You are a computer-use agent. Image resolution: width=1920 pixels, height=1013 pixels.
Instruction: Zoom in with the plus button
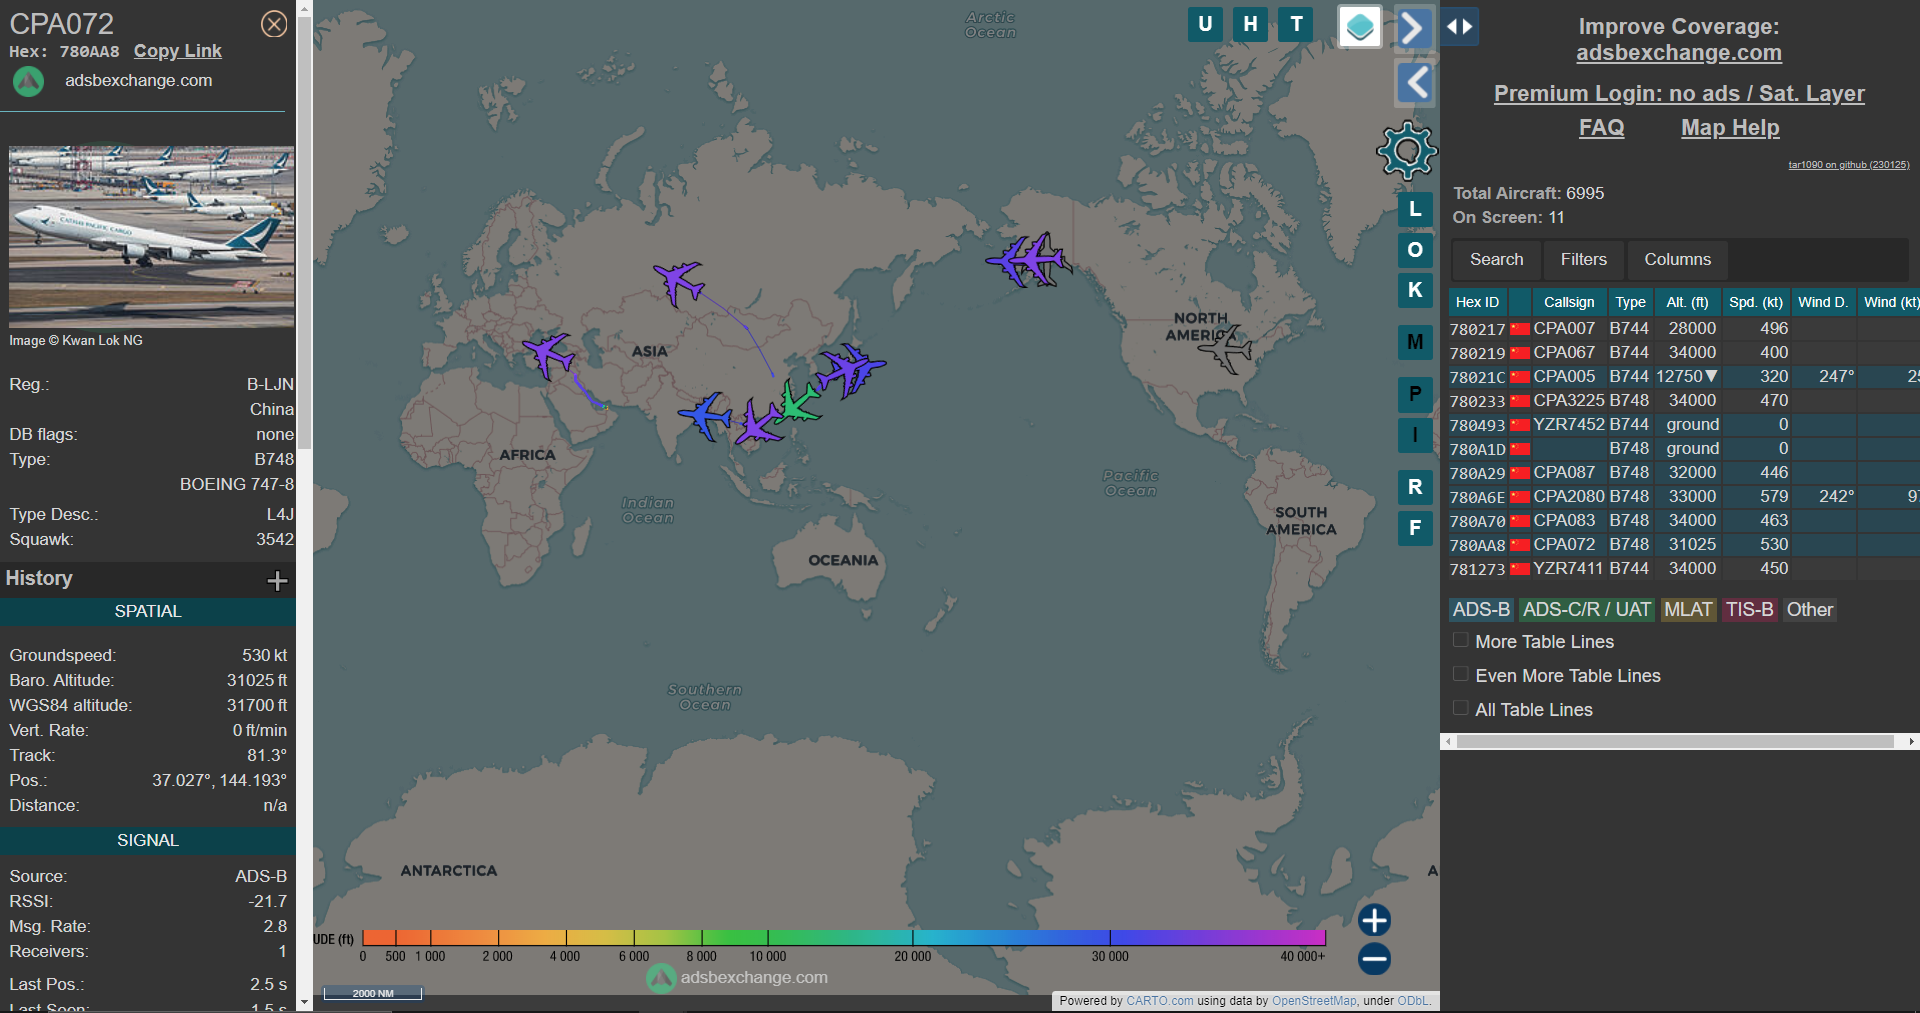point(1374,920)
